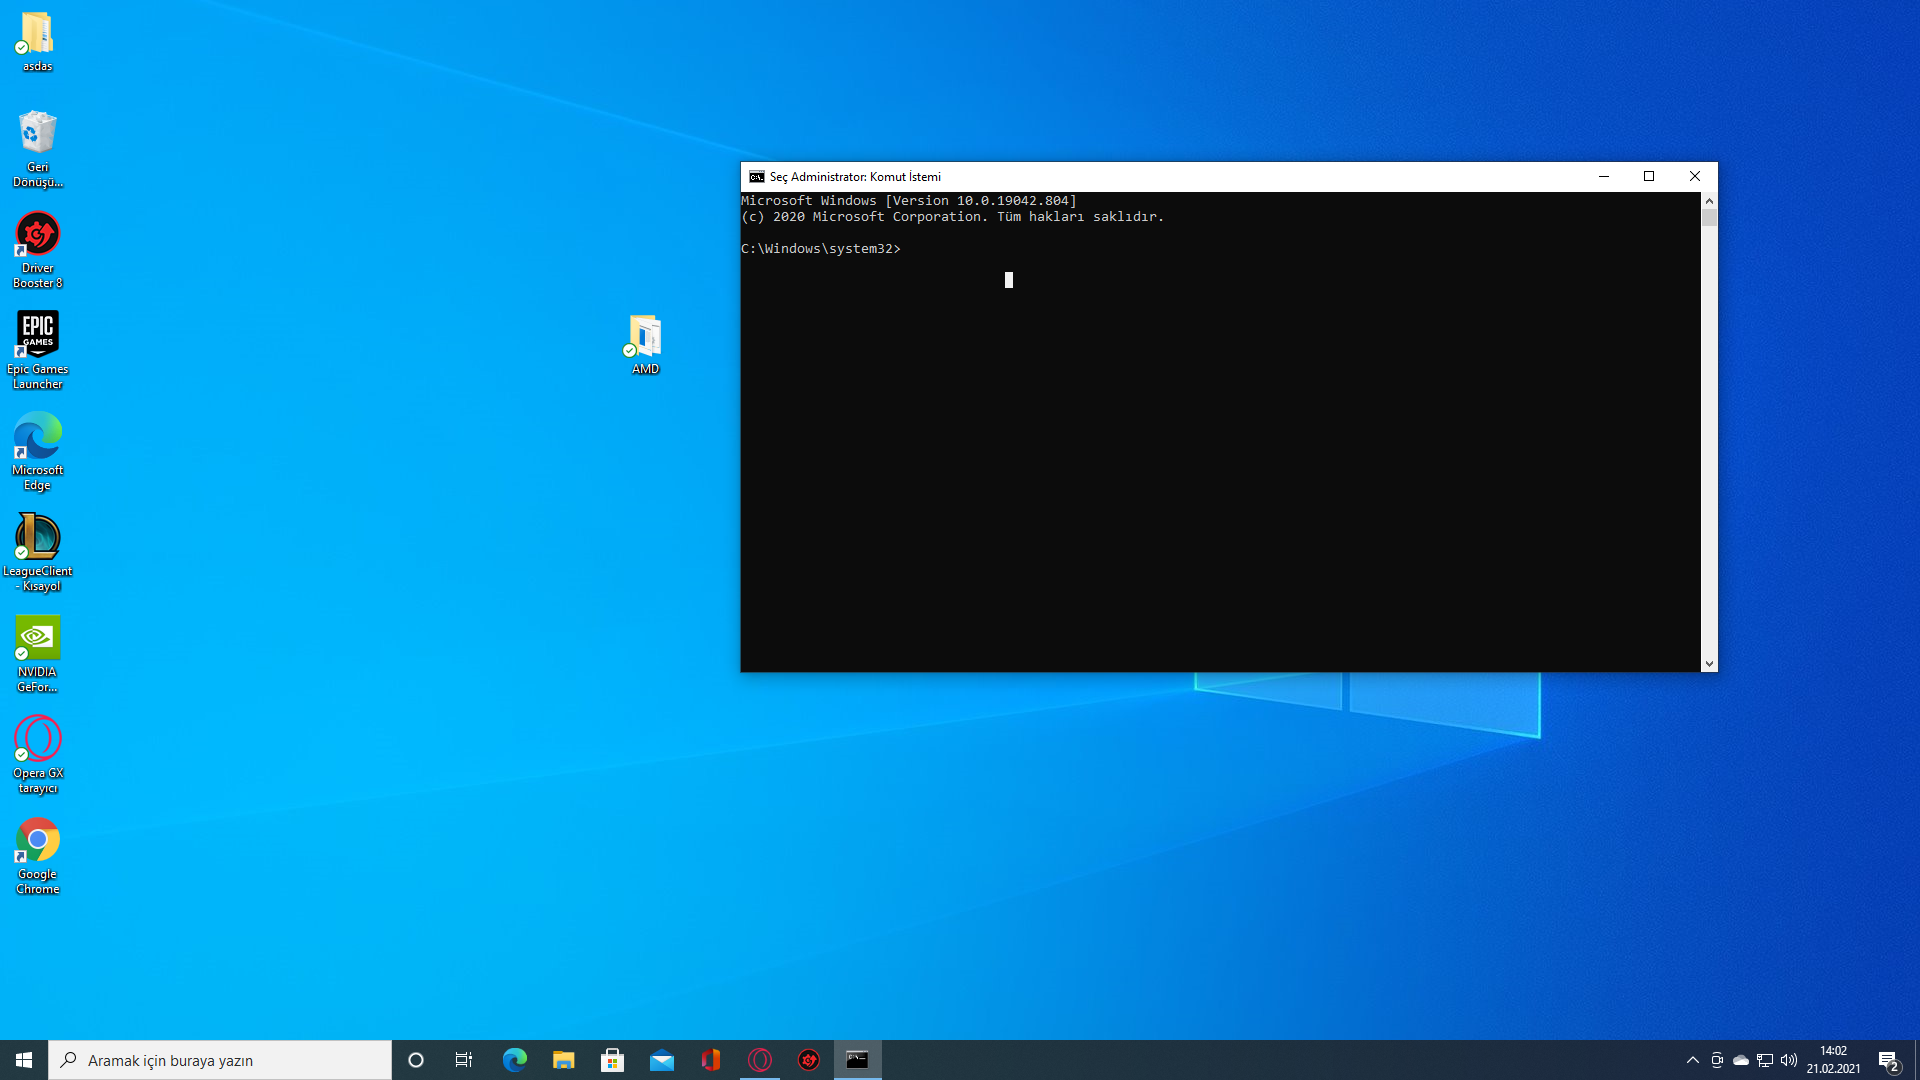Open OneDrive cloud tray icon
The height and width of the screenshot is (1080, 1920).
(1741, 1060)
